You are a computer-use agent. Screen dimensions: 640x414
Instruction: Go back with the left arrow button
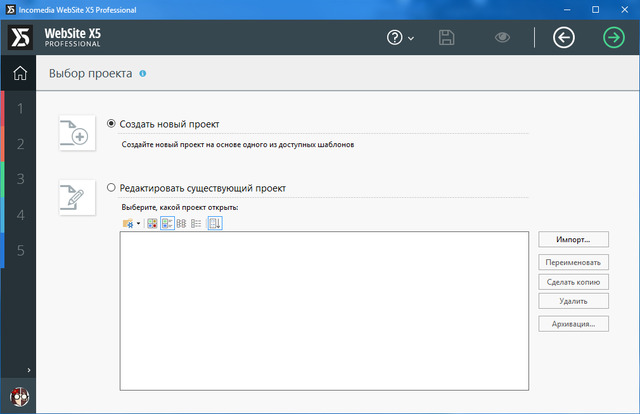(564, 38)
